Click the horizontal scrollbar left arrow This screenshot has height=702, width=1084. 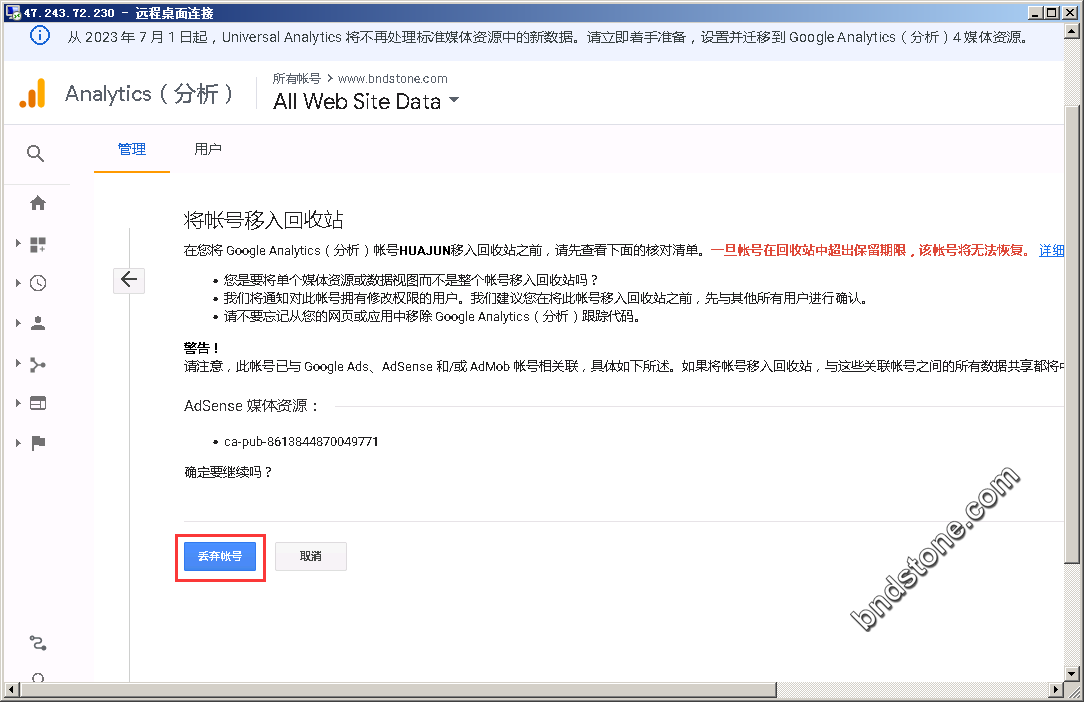(11, 689)
